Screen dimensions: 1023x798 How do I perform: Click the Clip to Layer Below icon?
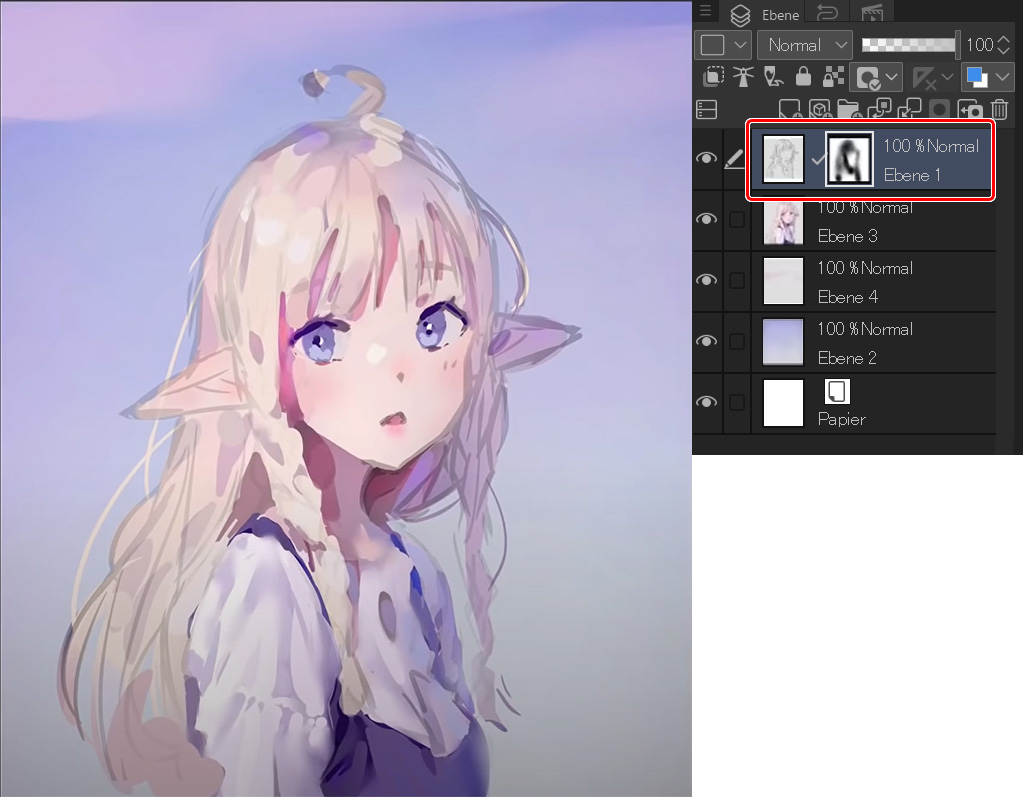pos(712,77)
